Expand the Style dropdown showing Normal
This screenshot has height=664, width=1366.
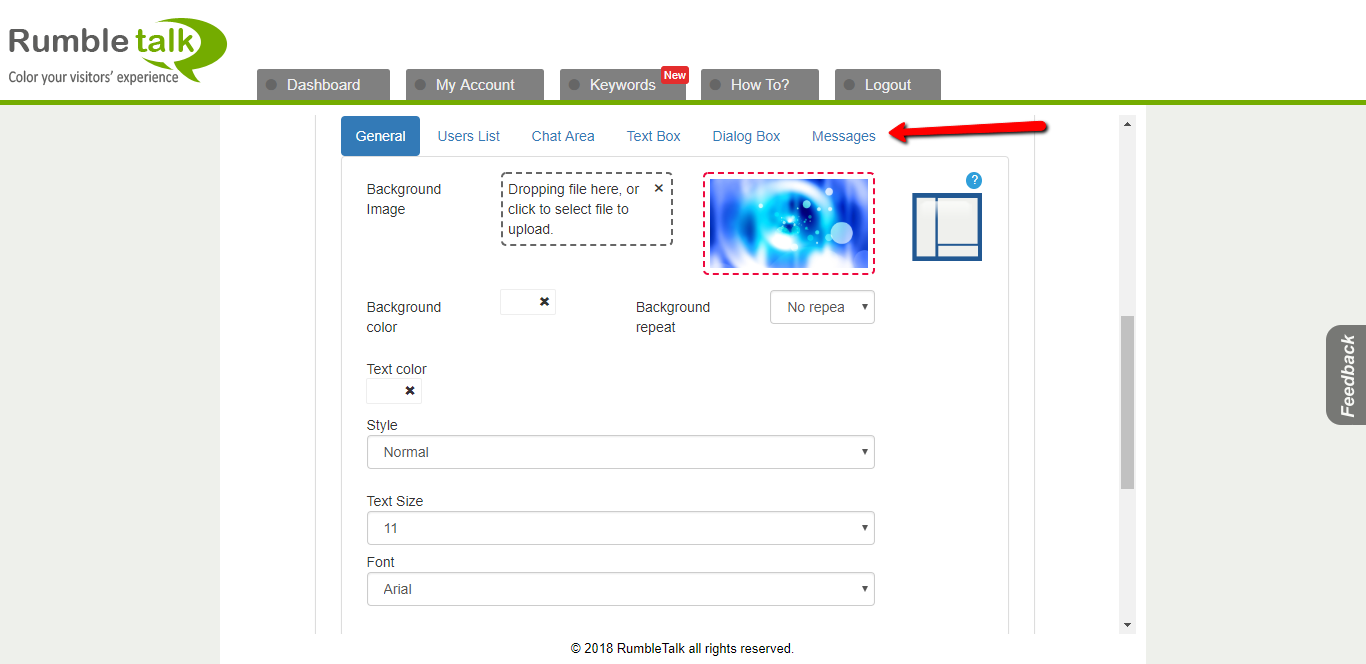pyautogui.click(x=620, y=452)
